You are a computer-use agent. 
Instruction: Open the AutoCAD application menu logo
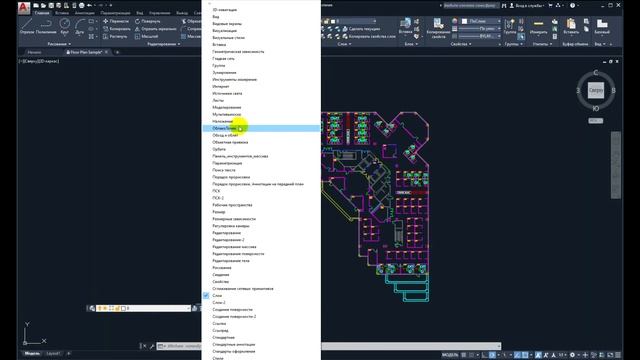[x=24, y=7]
